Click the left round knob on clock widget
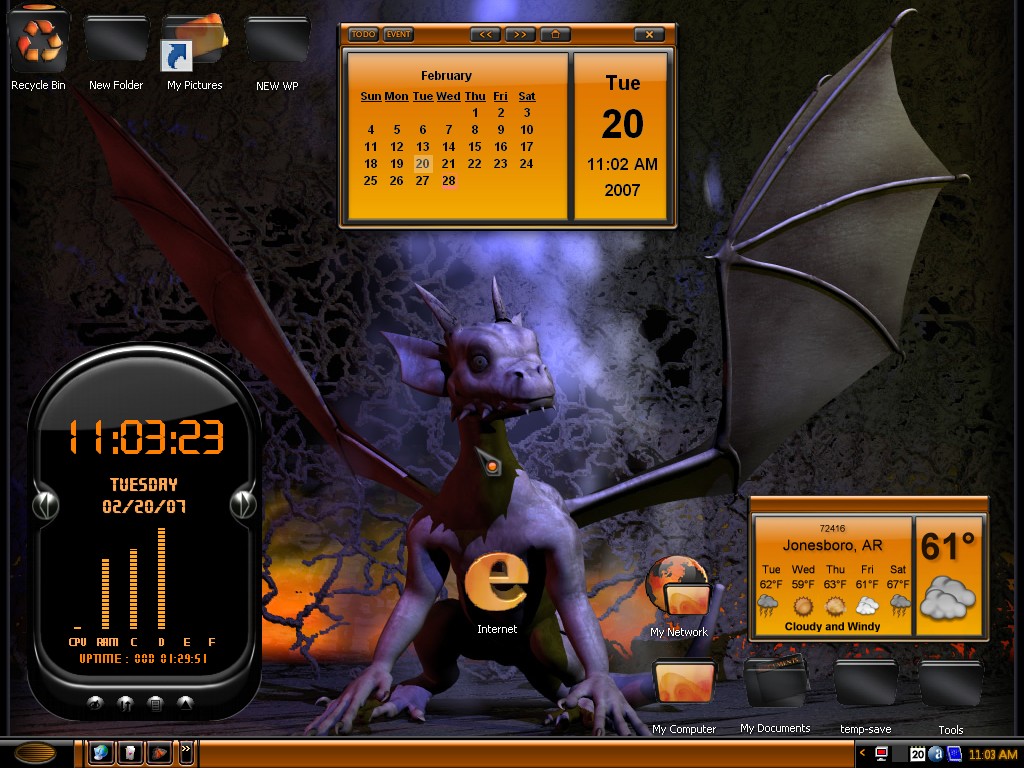 (x=46, y=505)
